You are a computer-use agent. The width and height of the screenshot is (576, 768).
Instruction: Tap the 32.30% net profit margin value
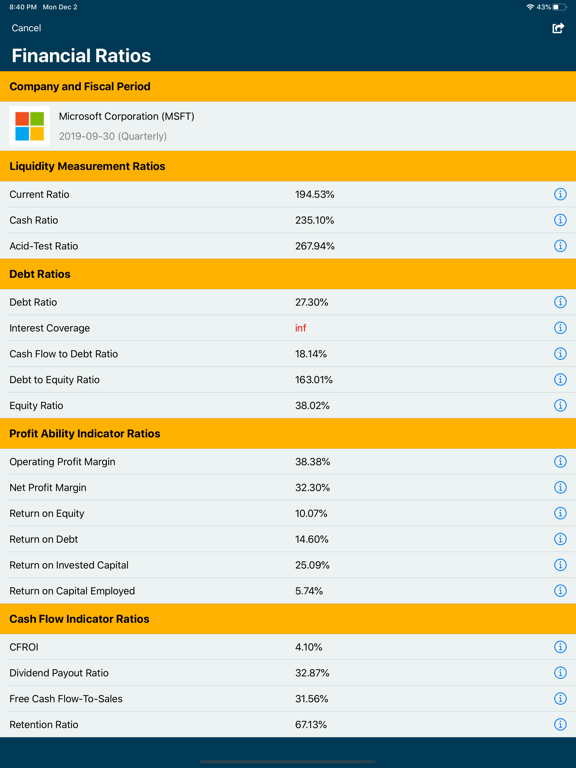[x=312, y=487]
